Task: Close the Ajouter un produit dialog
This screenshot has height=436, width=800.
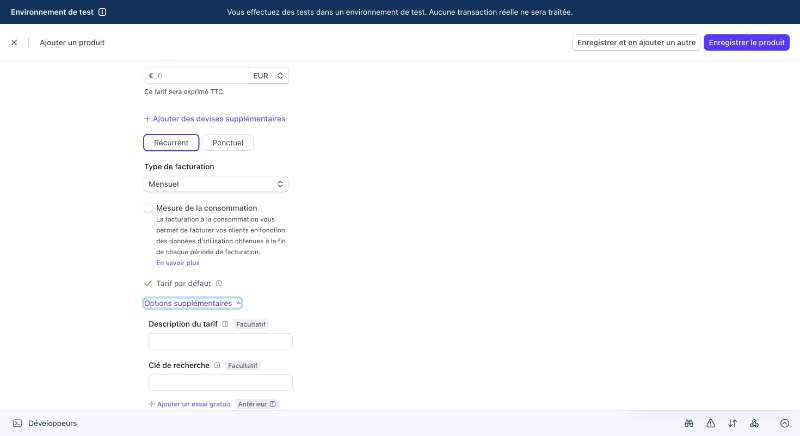Action: [x=14, y=43]
